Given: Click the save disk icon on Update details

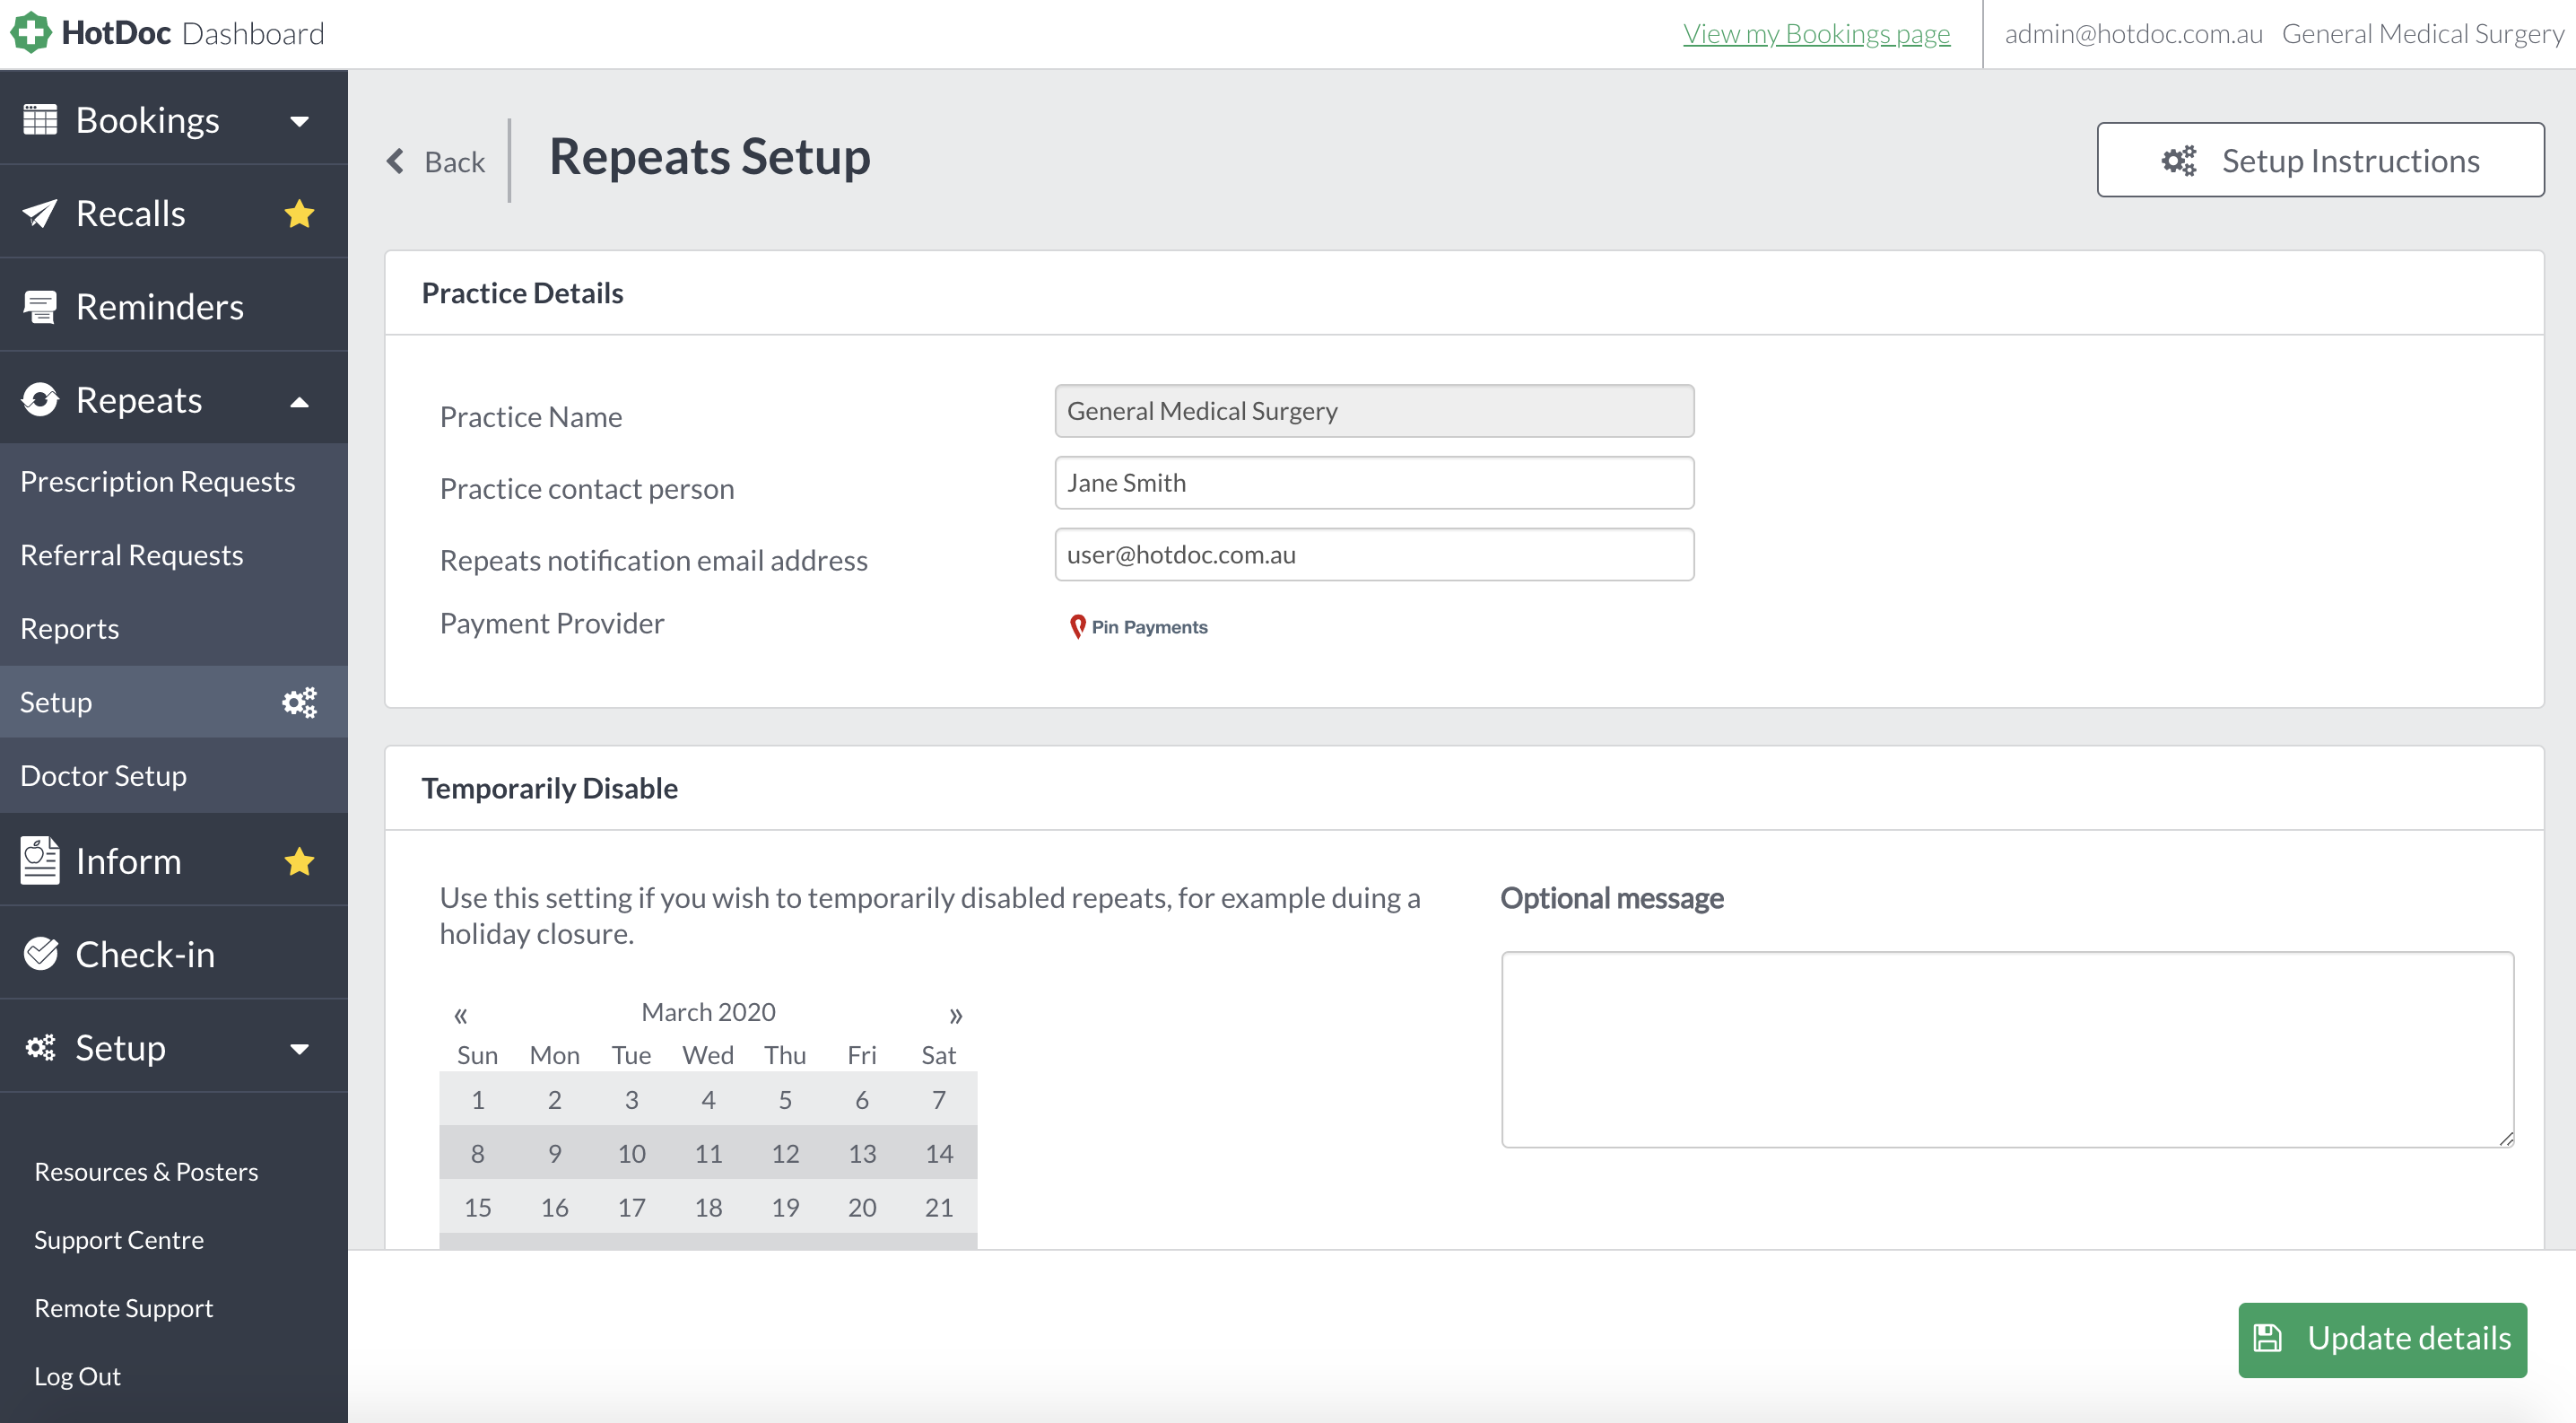Looking at the screenshot, I should click(x=2268, y=1338).
